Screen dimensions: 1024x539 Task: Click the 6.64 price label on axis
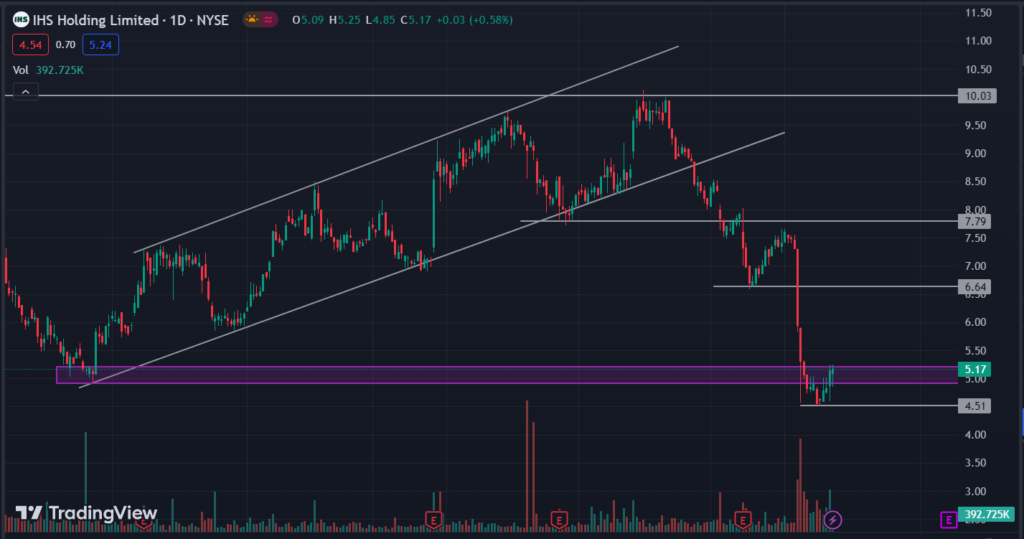[974, 287]
